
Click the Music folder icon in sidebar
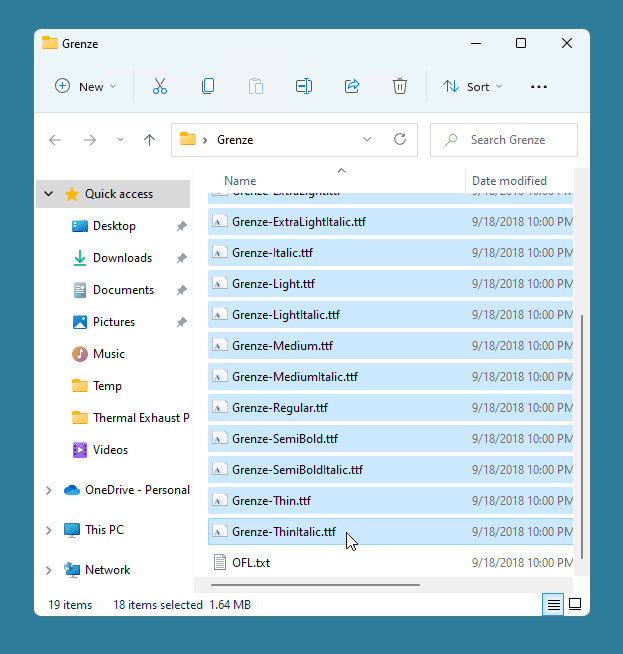coord(80,354)
